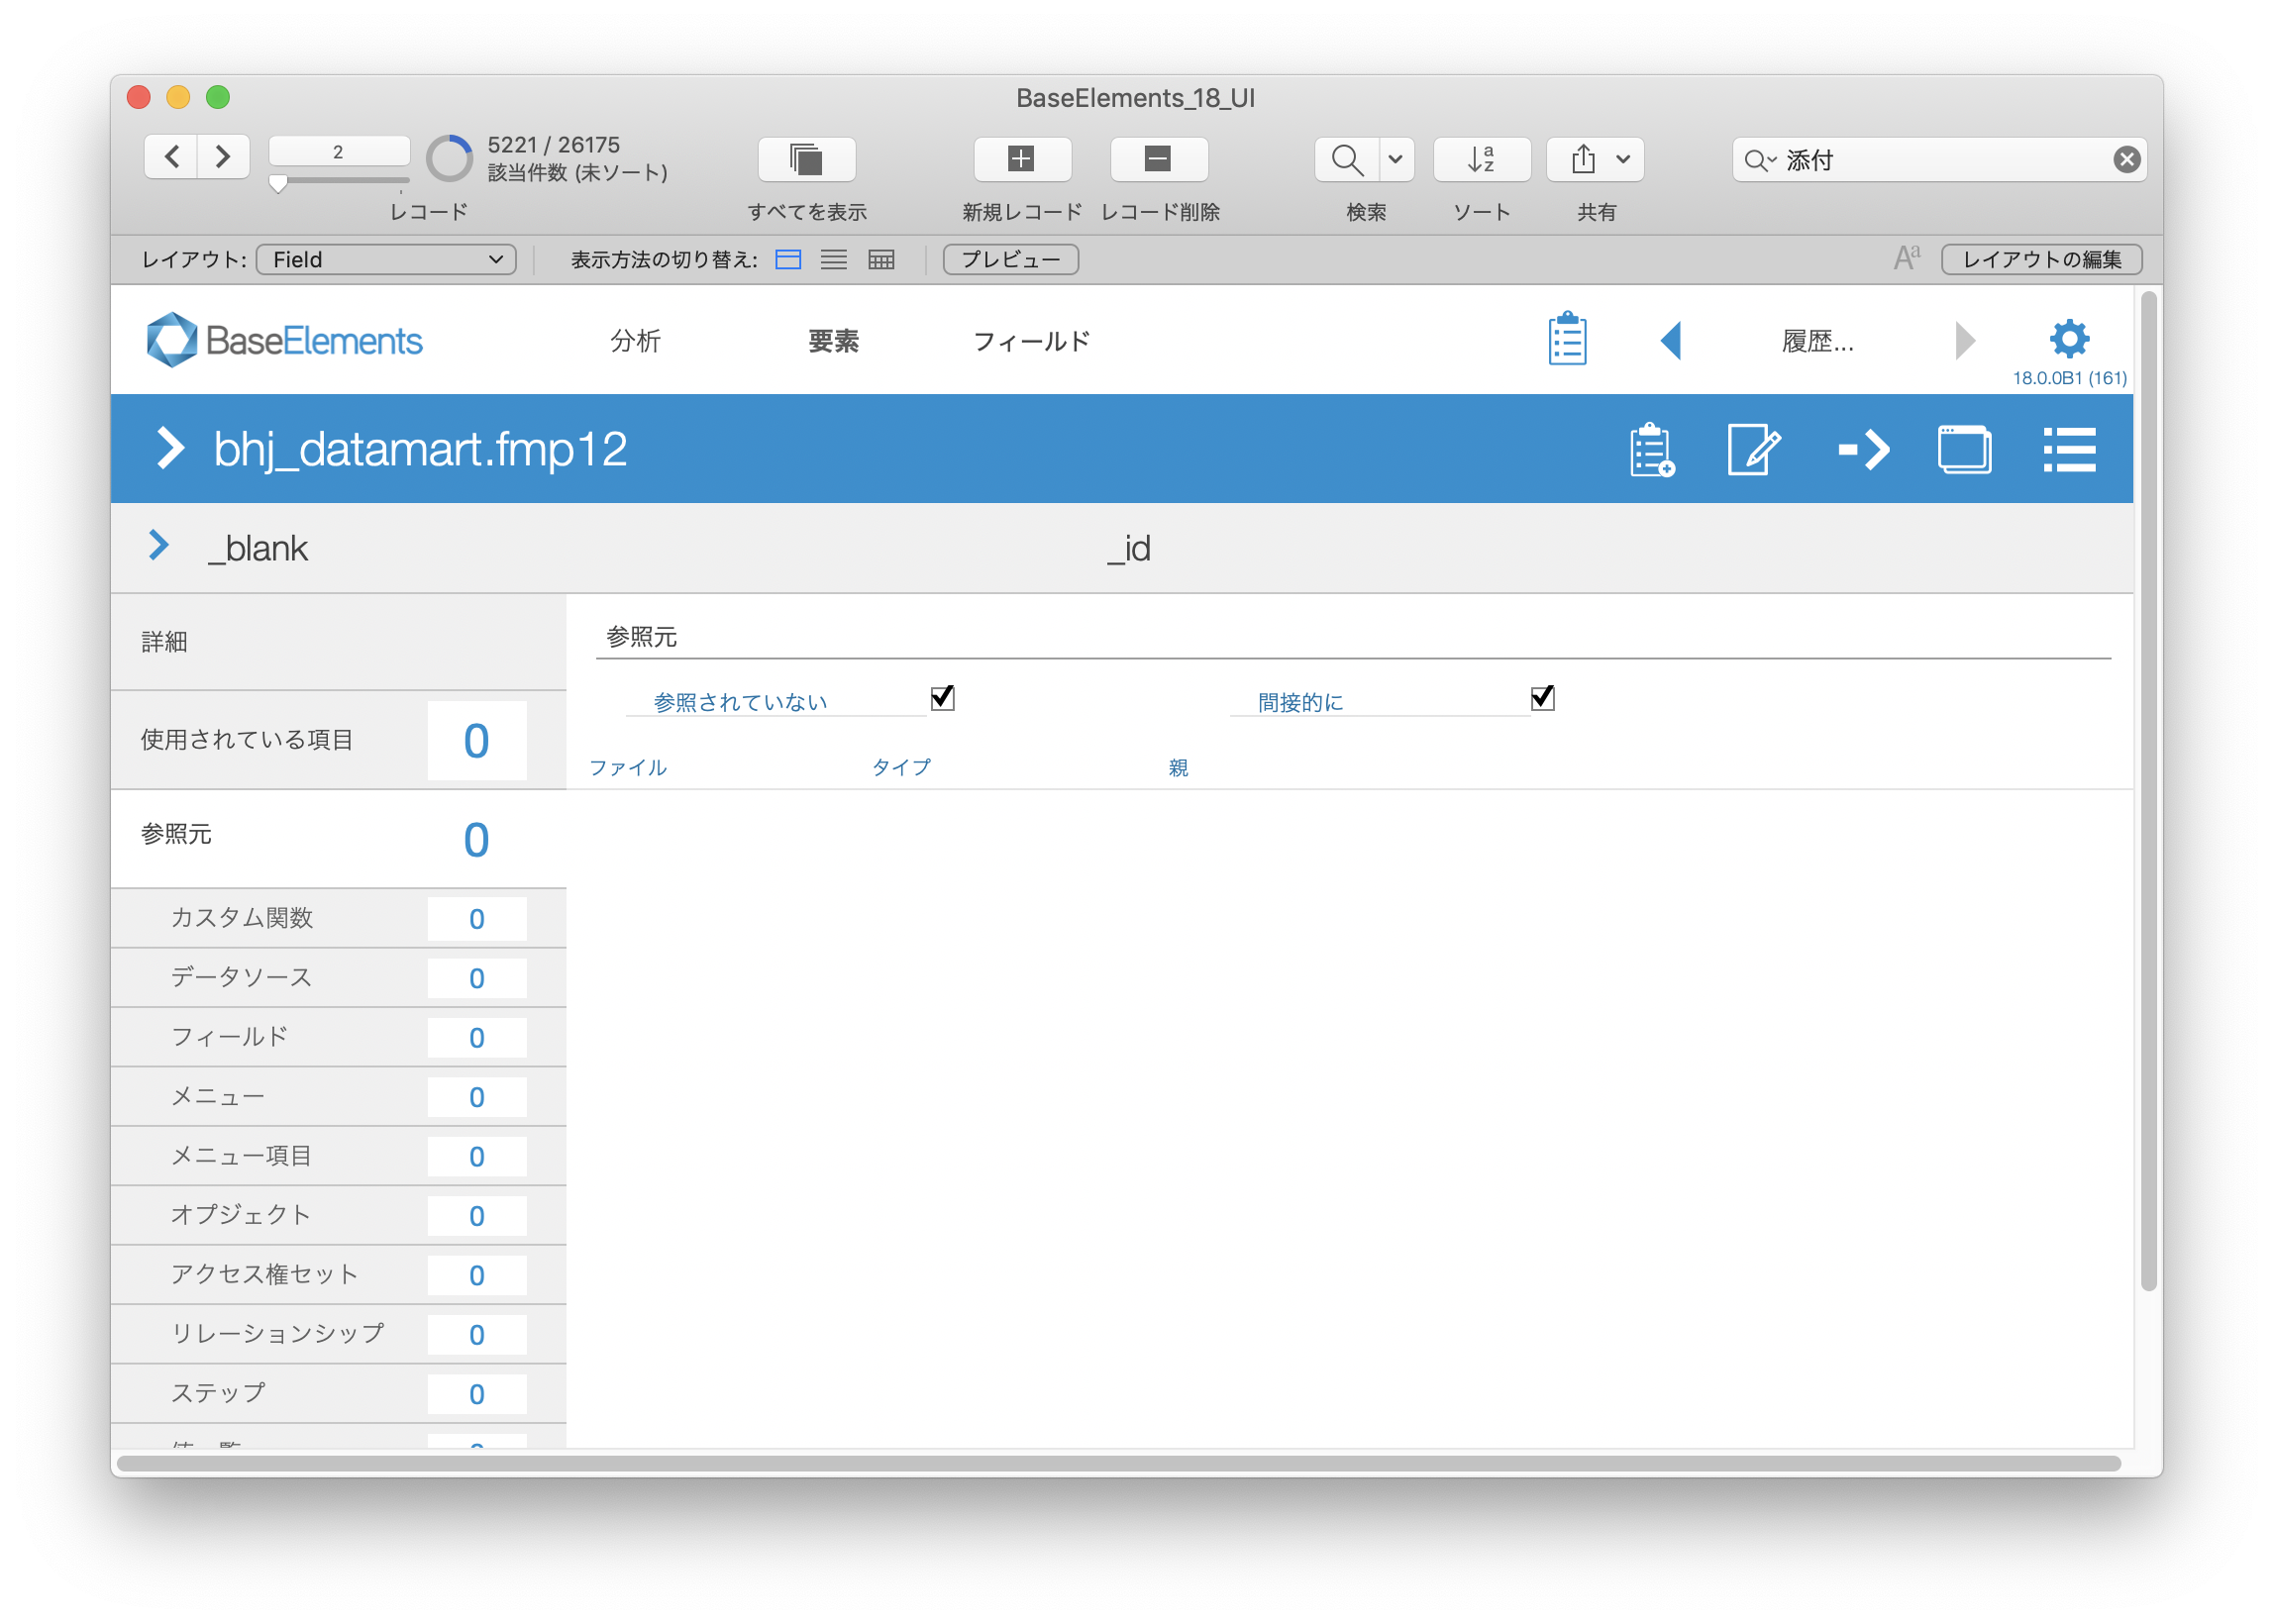Go back with the blue left triangle

click(x=1671, y=340)
